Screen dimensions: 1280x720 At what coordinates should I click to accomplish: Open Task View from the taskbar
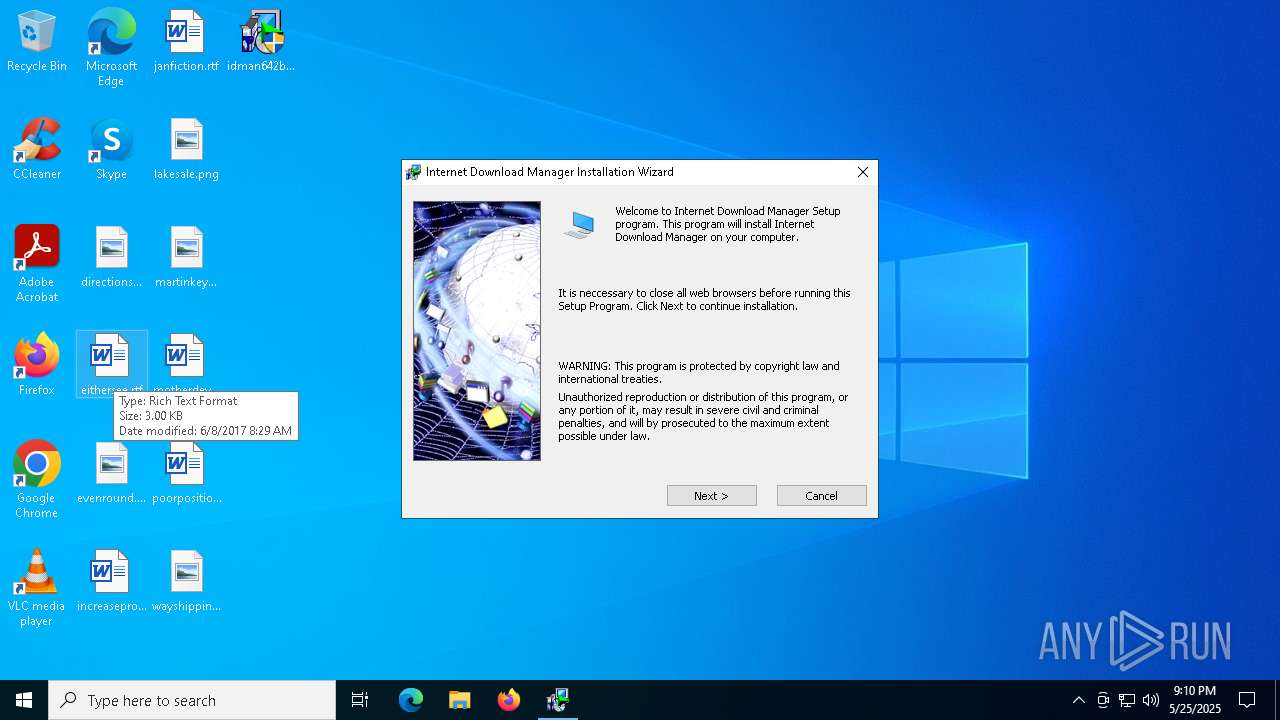pos(360,700)
